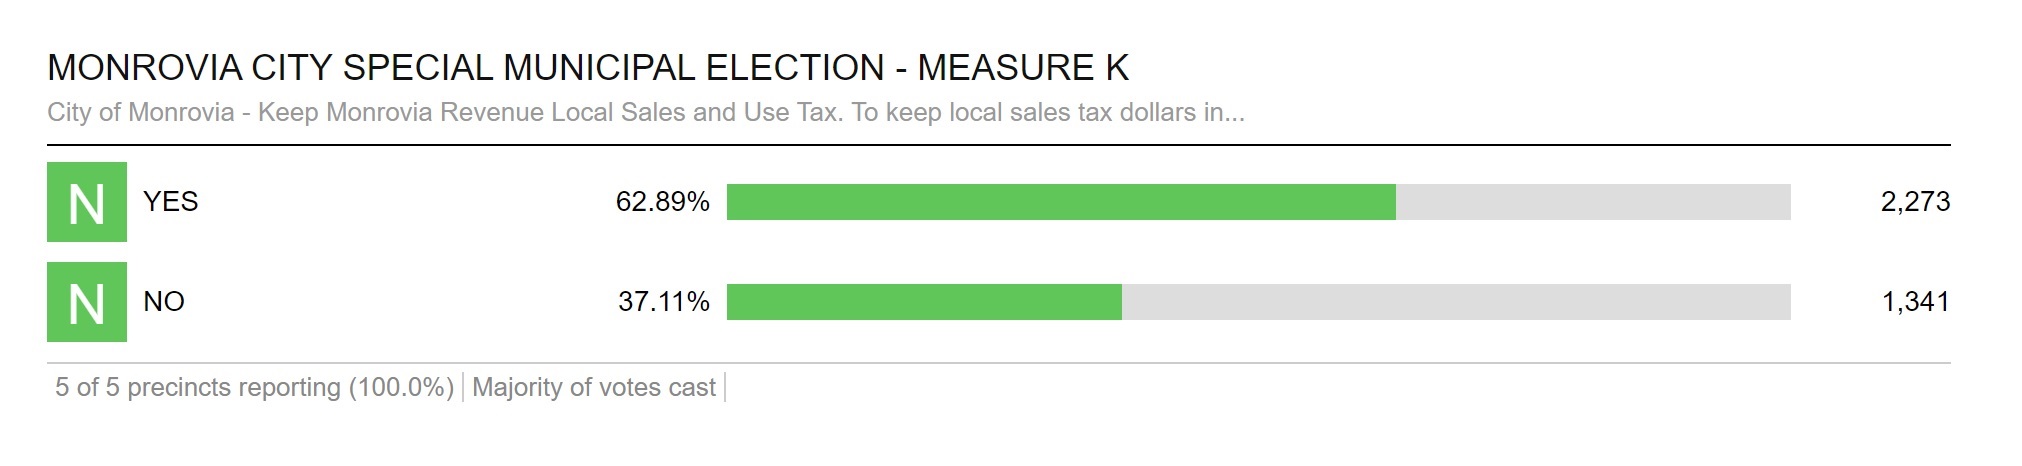Select the NO option label
The height and width of the screenshot is (466, 2022).
pos(164,302)
